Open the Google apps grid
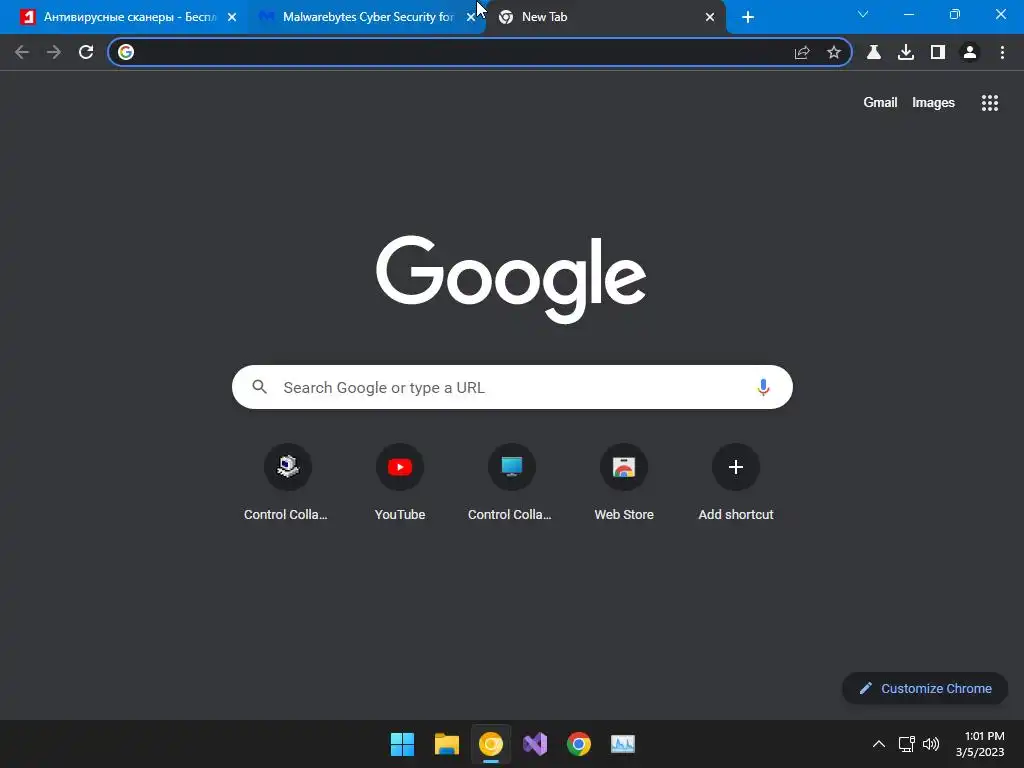Screen dimensions: 1024x768 [x=990, y=103]
